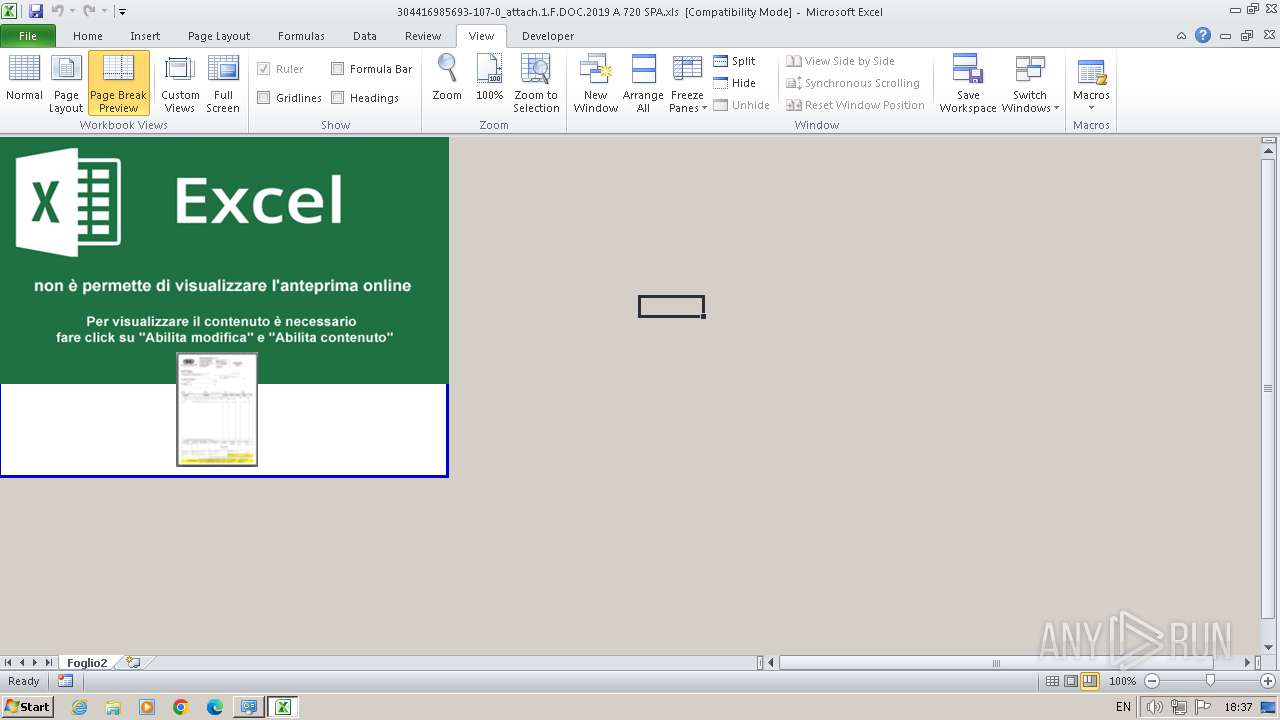The height and width of the screenshot is (720, 1280).
Task: Open the Formulas tab
Action: [301, 36]
